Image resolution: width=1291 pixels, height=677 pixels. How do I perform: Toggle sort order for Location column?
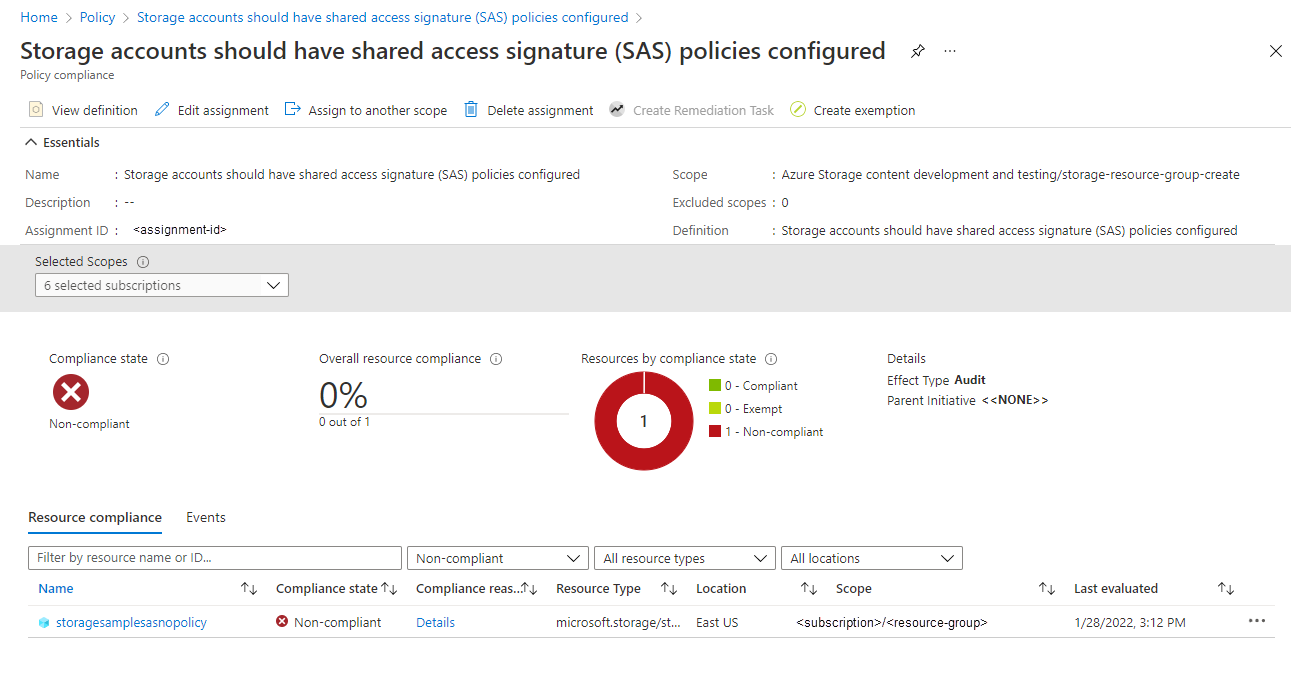pyautogui.click(x=809, y=589)
